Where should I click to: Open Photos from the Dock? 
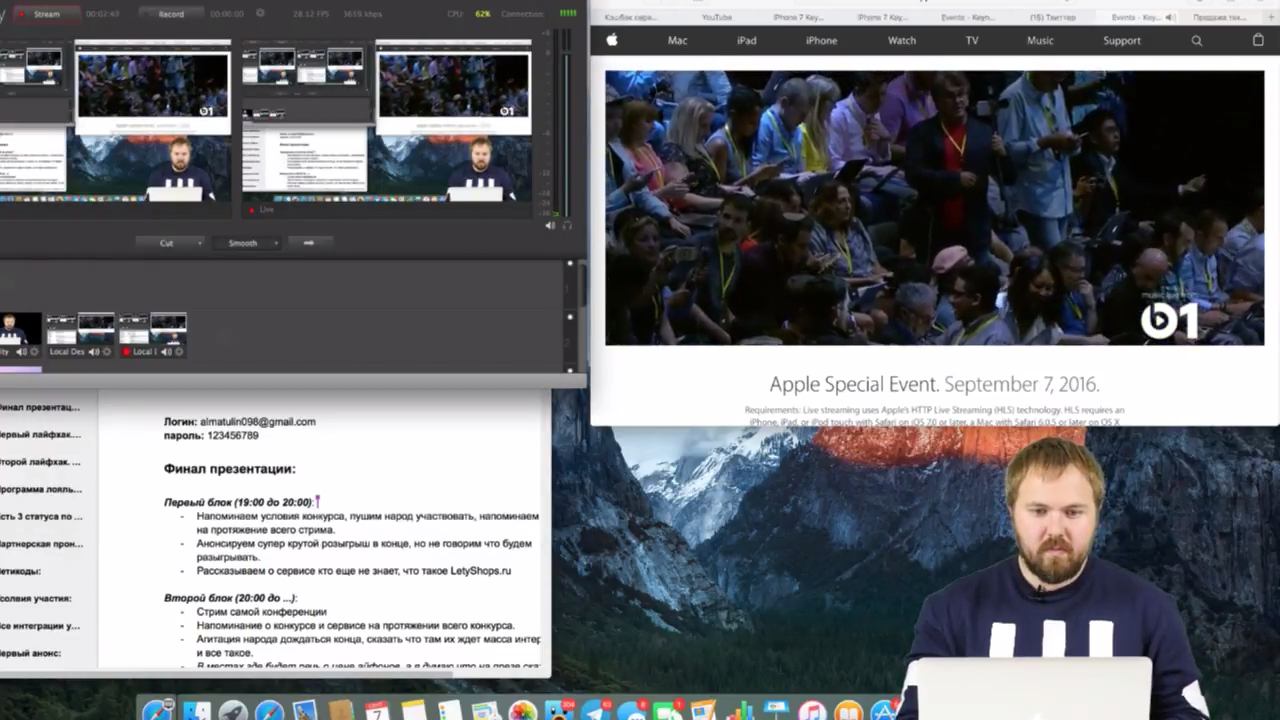[522, 711]
